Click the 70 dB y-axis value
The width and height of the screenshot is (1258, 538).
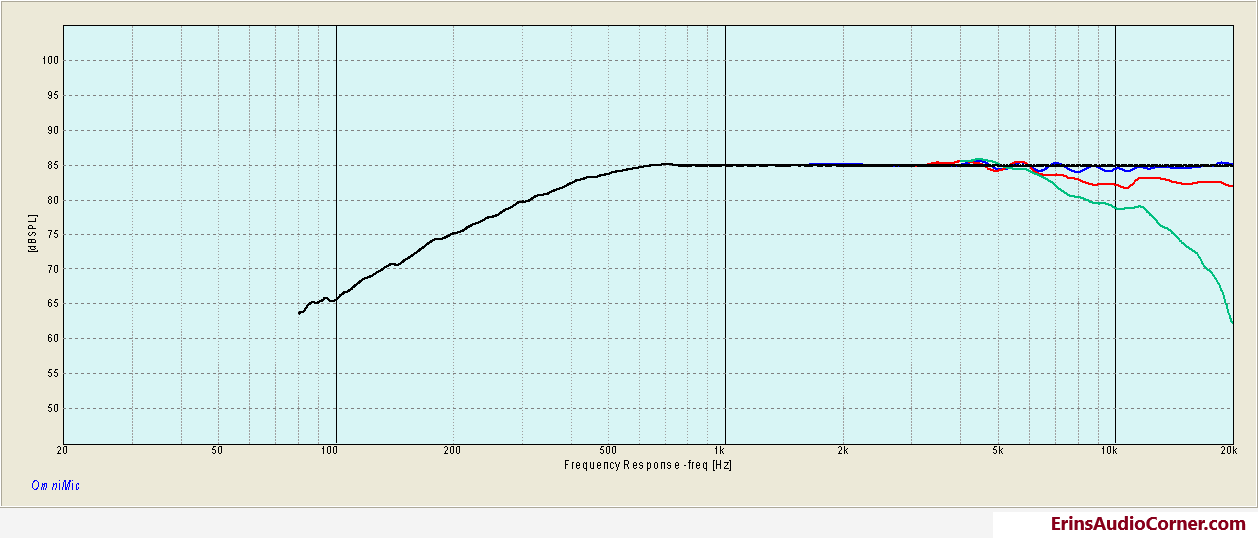click(x=55, y=270)
